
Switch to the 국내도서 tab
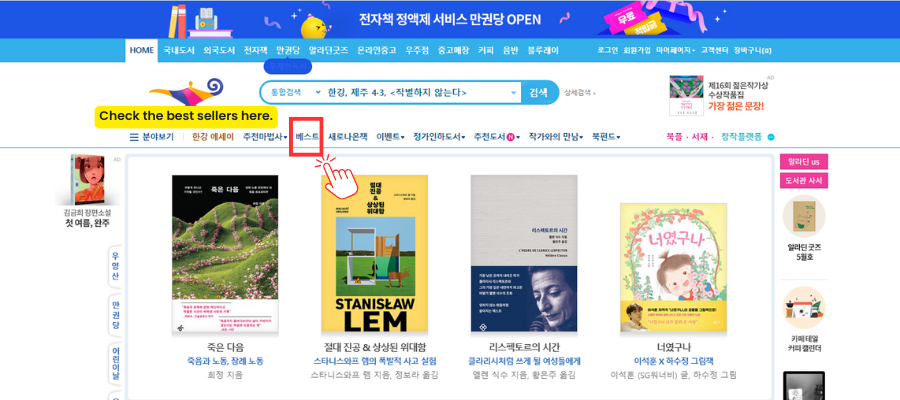(x=179, y=51)
